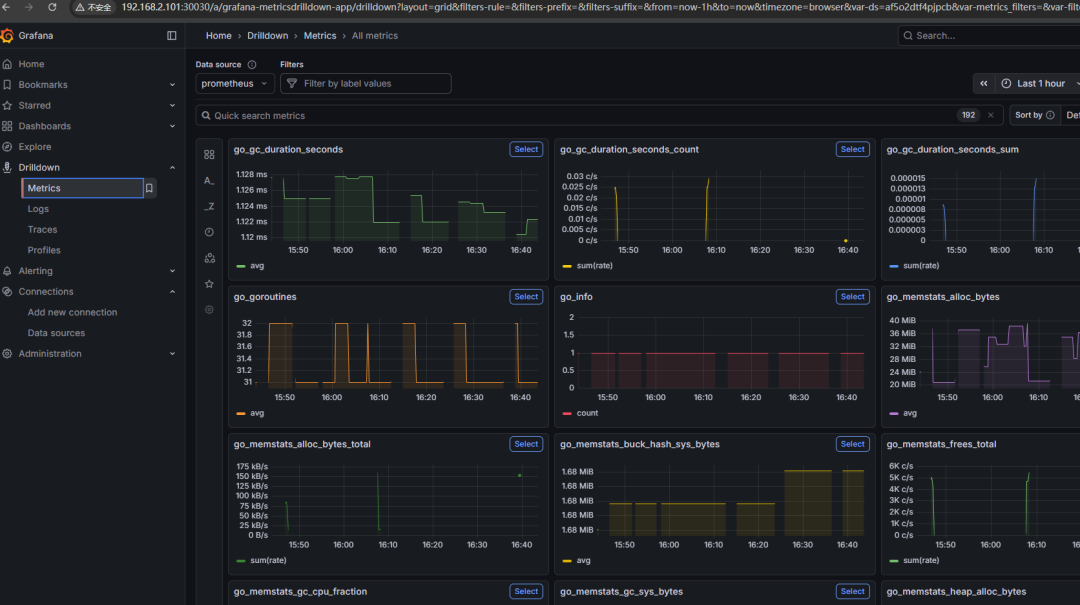Screen dimensions: 1080x605
Task: Click the Starred star icon in sidebar
Action: click(x=8, y=105)
